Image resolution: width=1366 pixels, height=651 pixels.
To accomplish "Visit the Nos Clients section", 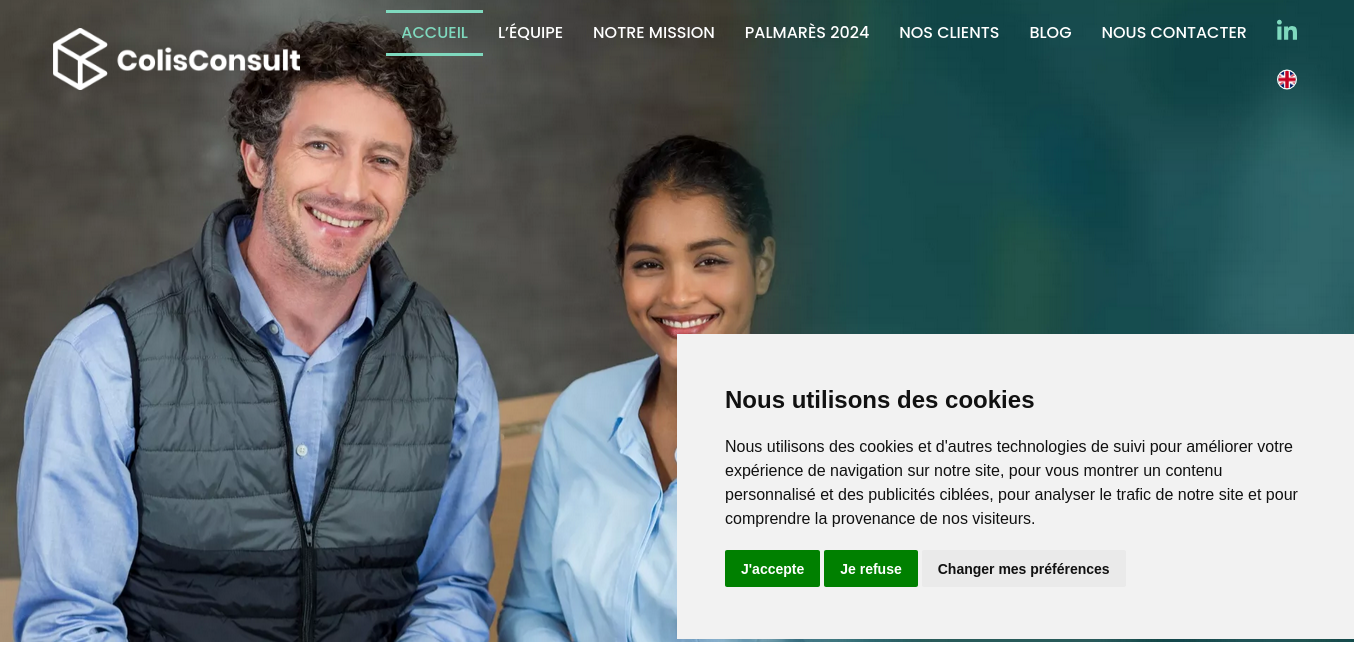I will 949,32.
